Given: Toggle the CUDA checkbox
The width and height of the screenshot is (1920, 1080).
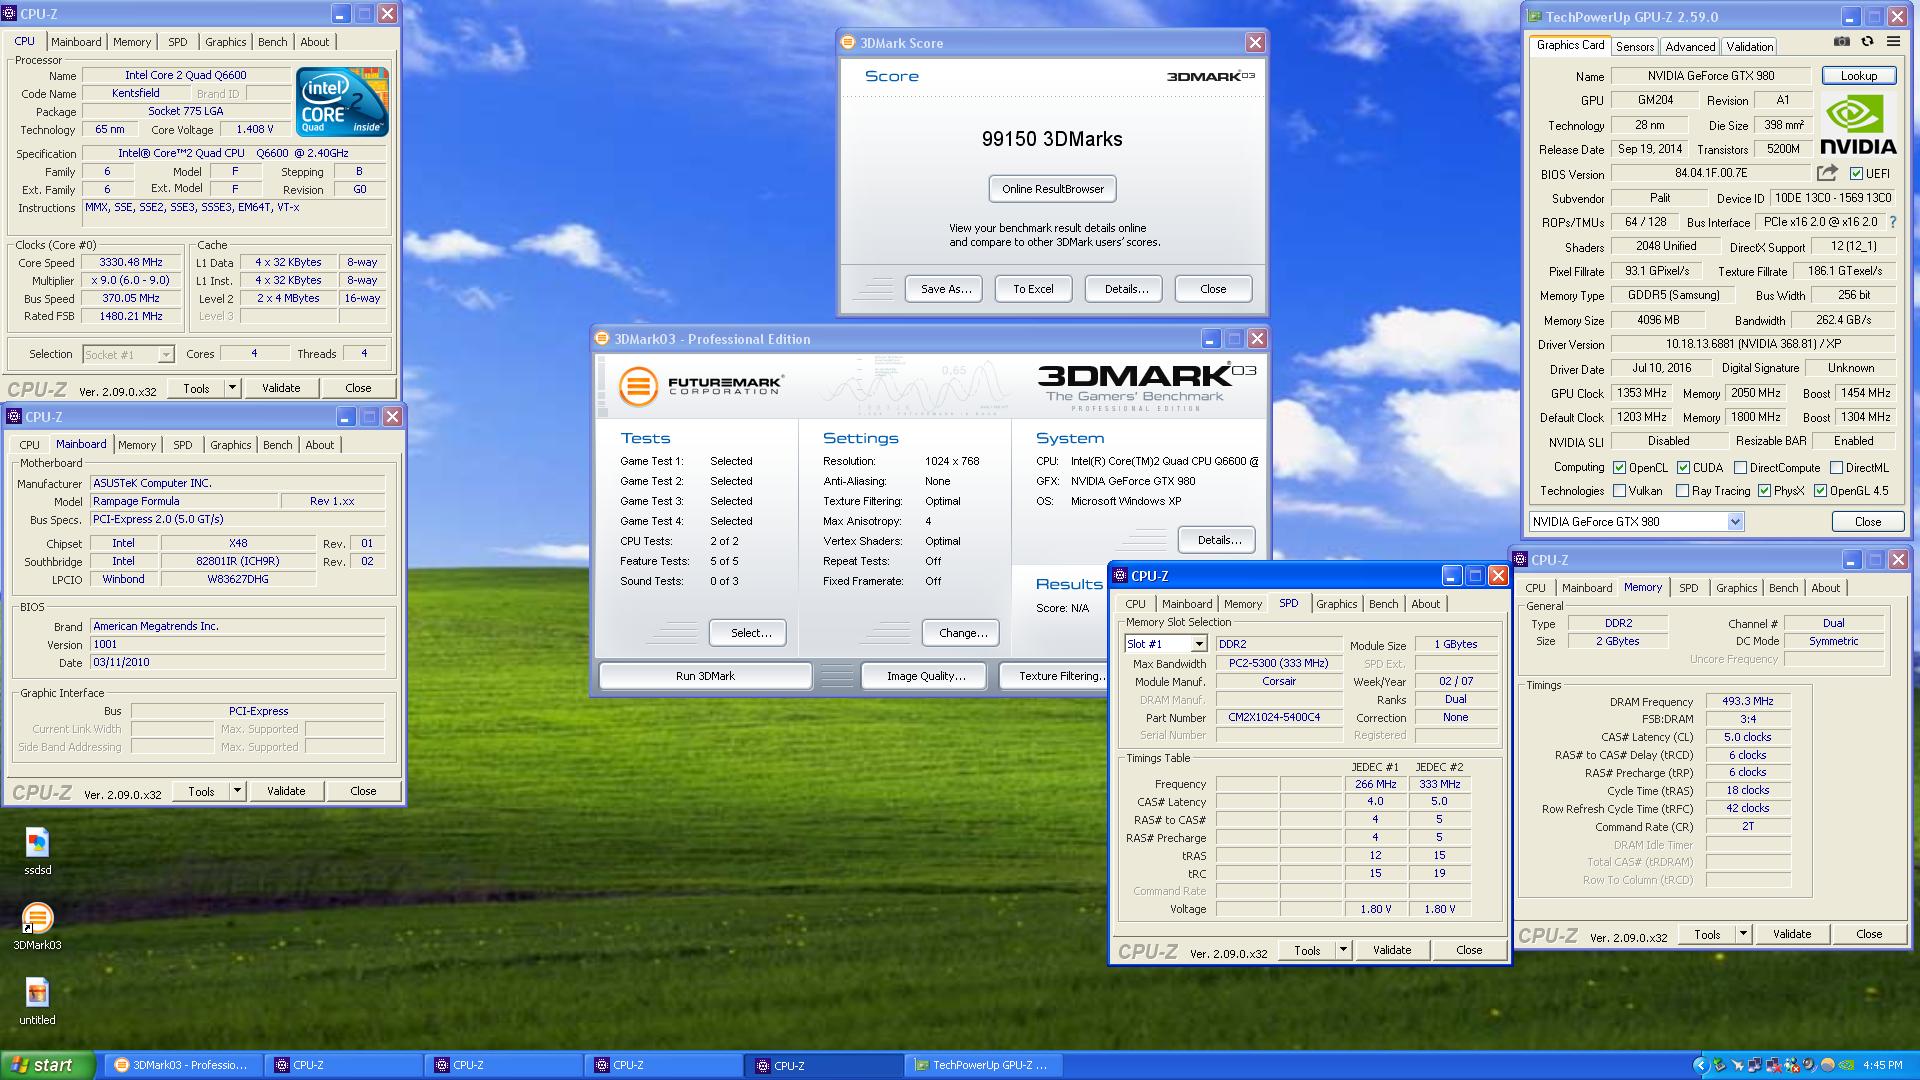Looking at the screenshot, I should 1683,467.
